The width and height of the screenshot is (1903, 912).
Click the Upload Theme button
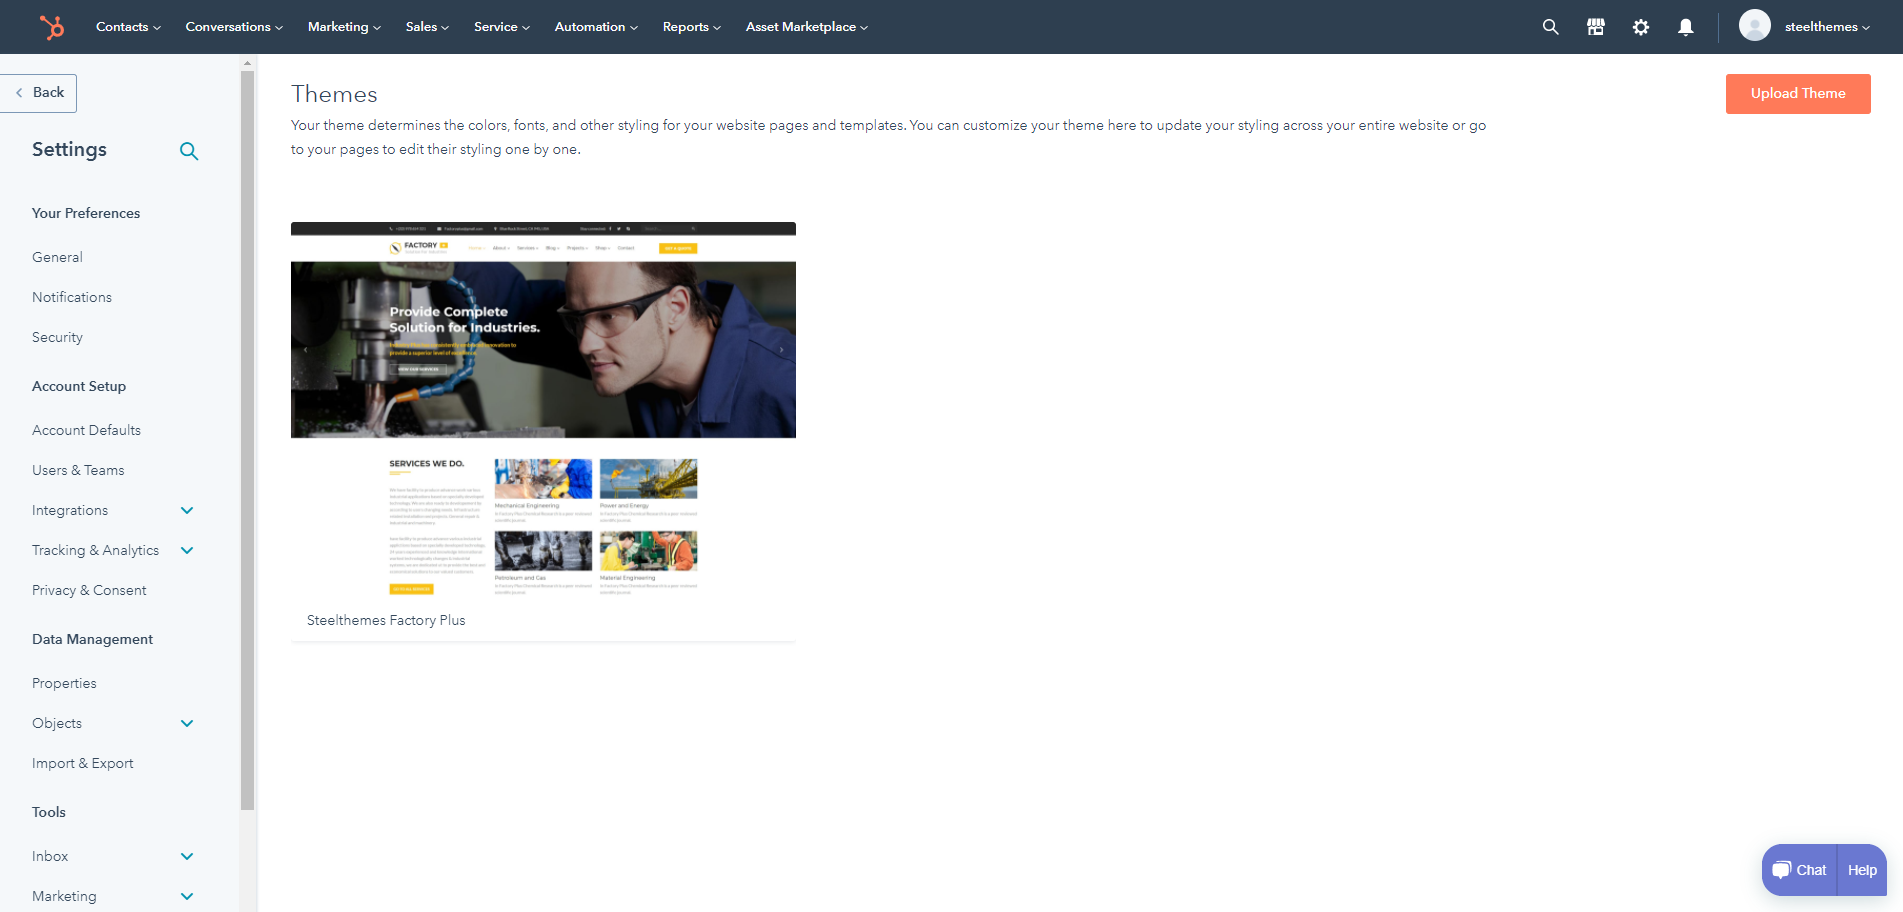tap(1797, 93)
